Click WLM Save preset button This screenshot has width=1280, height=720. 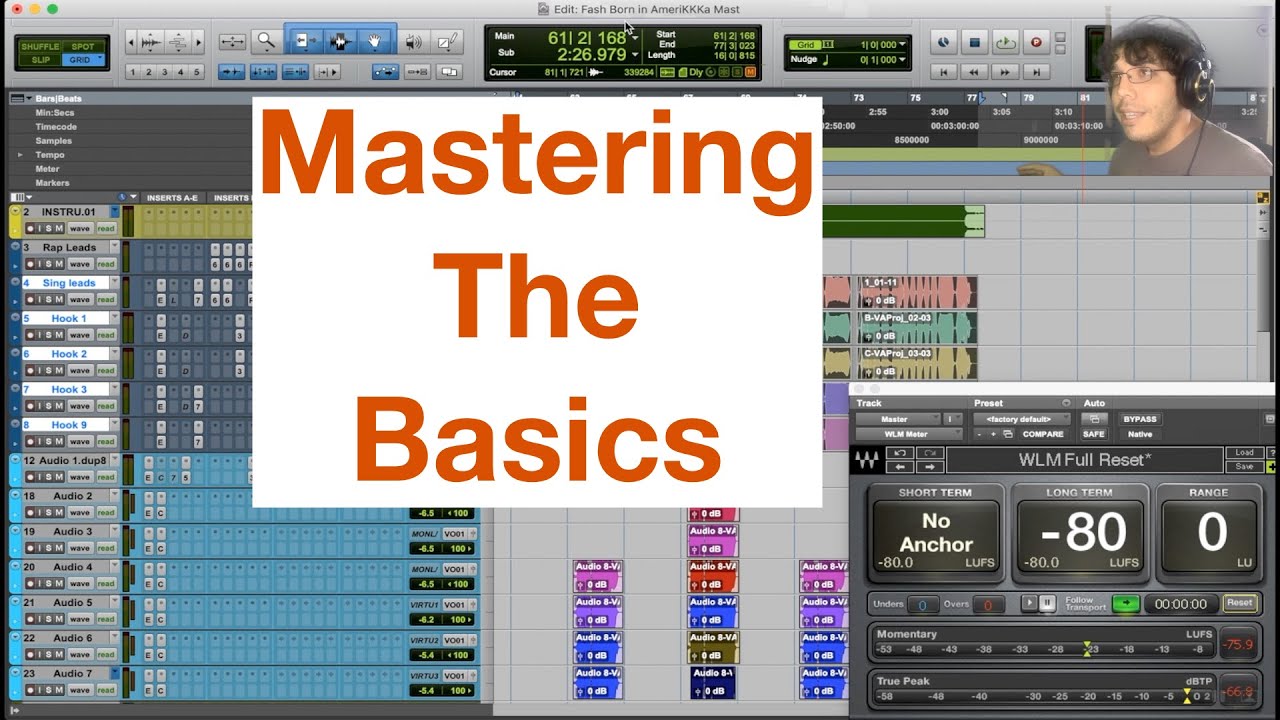click(1244, 466)
